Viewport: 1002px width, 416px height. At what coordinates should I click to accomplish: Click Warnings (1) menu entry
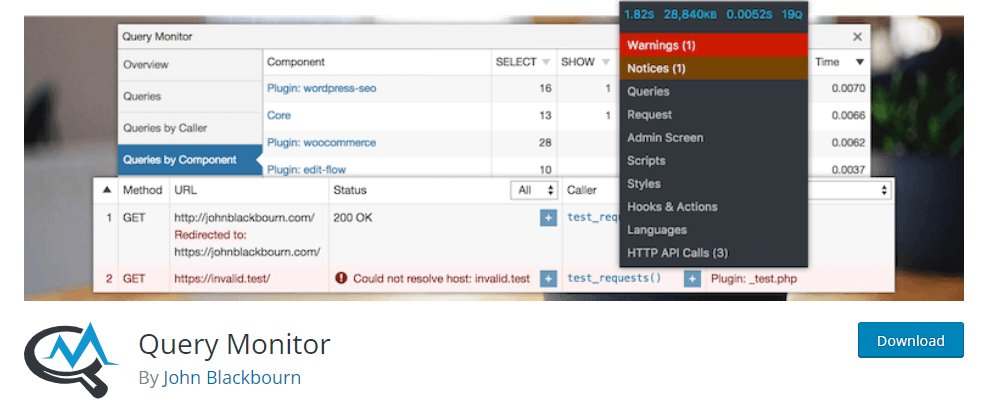(714, 45)
